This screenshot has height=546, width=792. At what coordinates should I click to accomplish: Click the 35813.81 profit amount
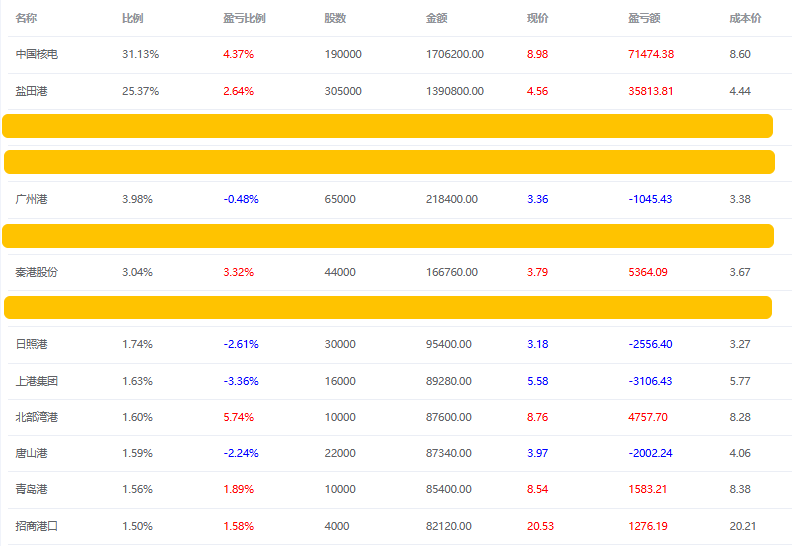(651, 91)
